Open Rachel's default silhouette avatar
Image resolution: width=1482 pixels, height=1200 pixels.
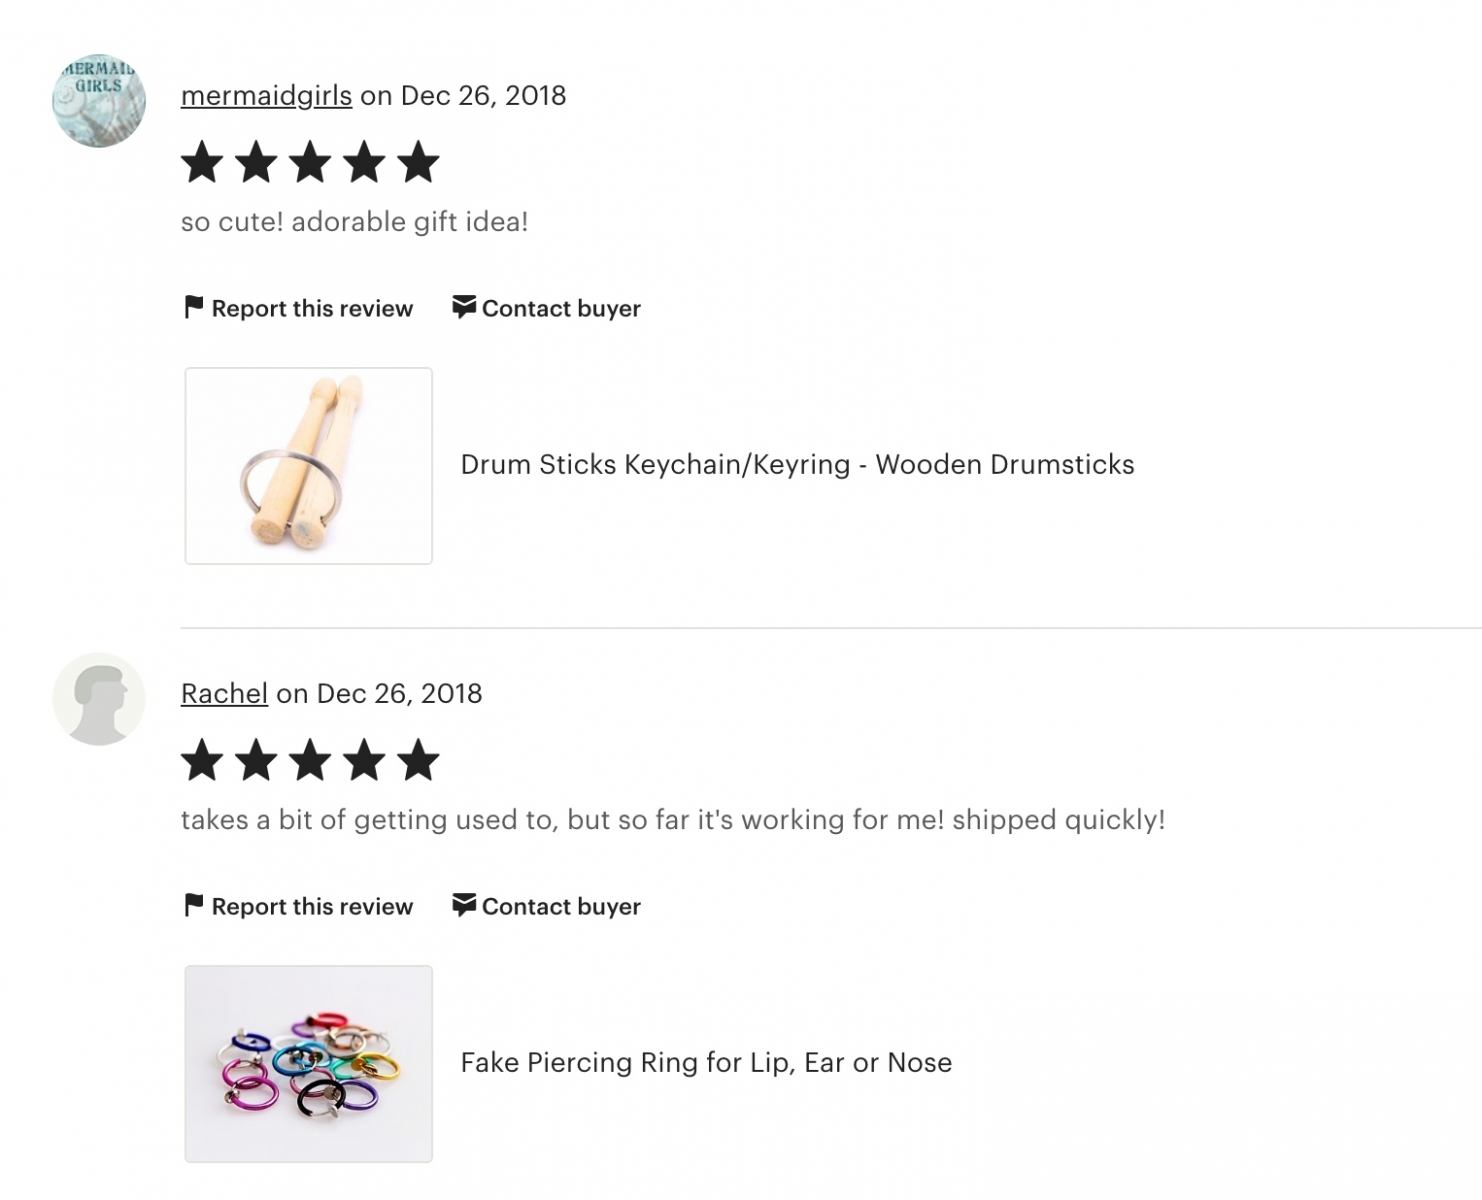[99, 699]
